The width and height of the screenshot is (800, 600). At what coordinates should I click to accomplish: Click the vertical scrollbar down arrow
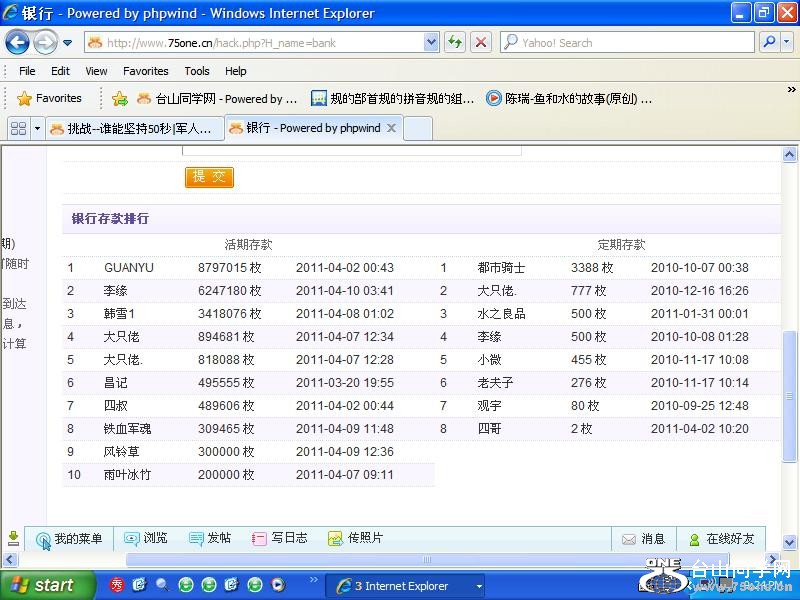point(789,542)
